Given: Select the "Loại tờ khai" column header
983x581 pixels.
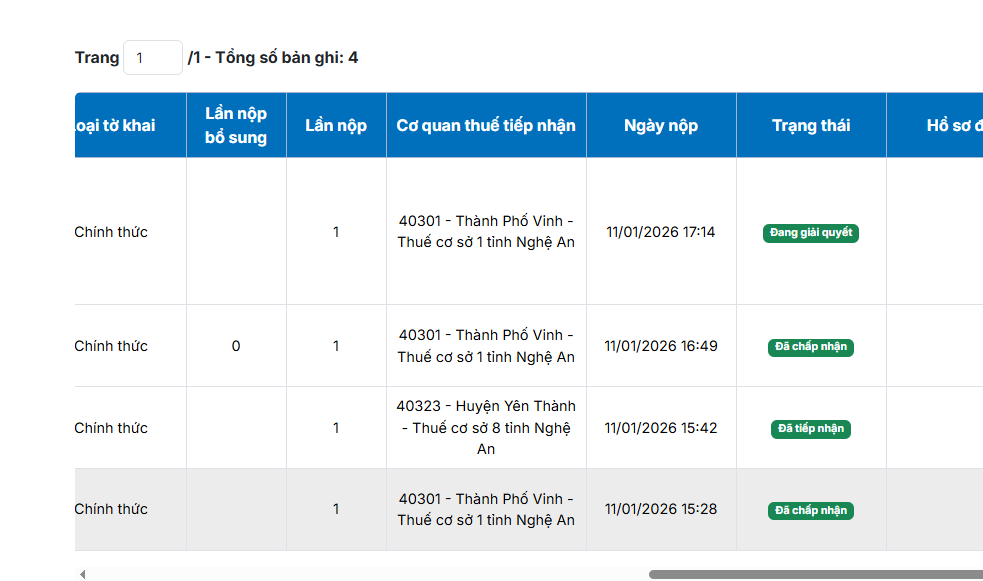Looking at the screenshot, I should pos(115,126).
